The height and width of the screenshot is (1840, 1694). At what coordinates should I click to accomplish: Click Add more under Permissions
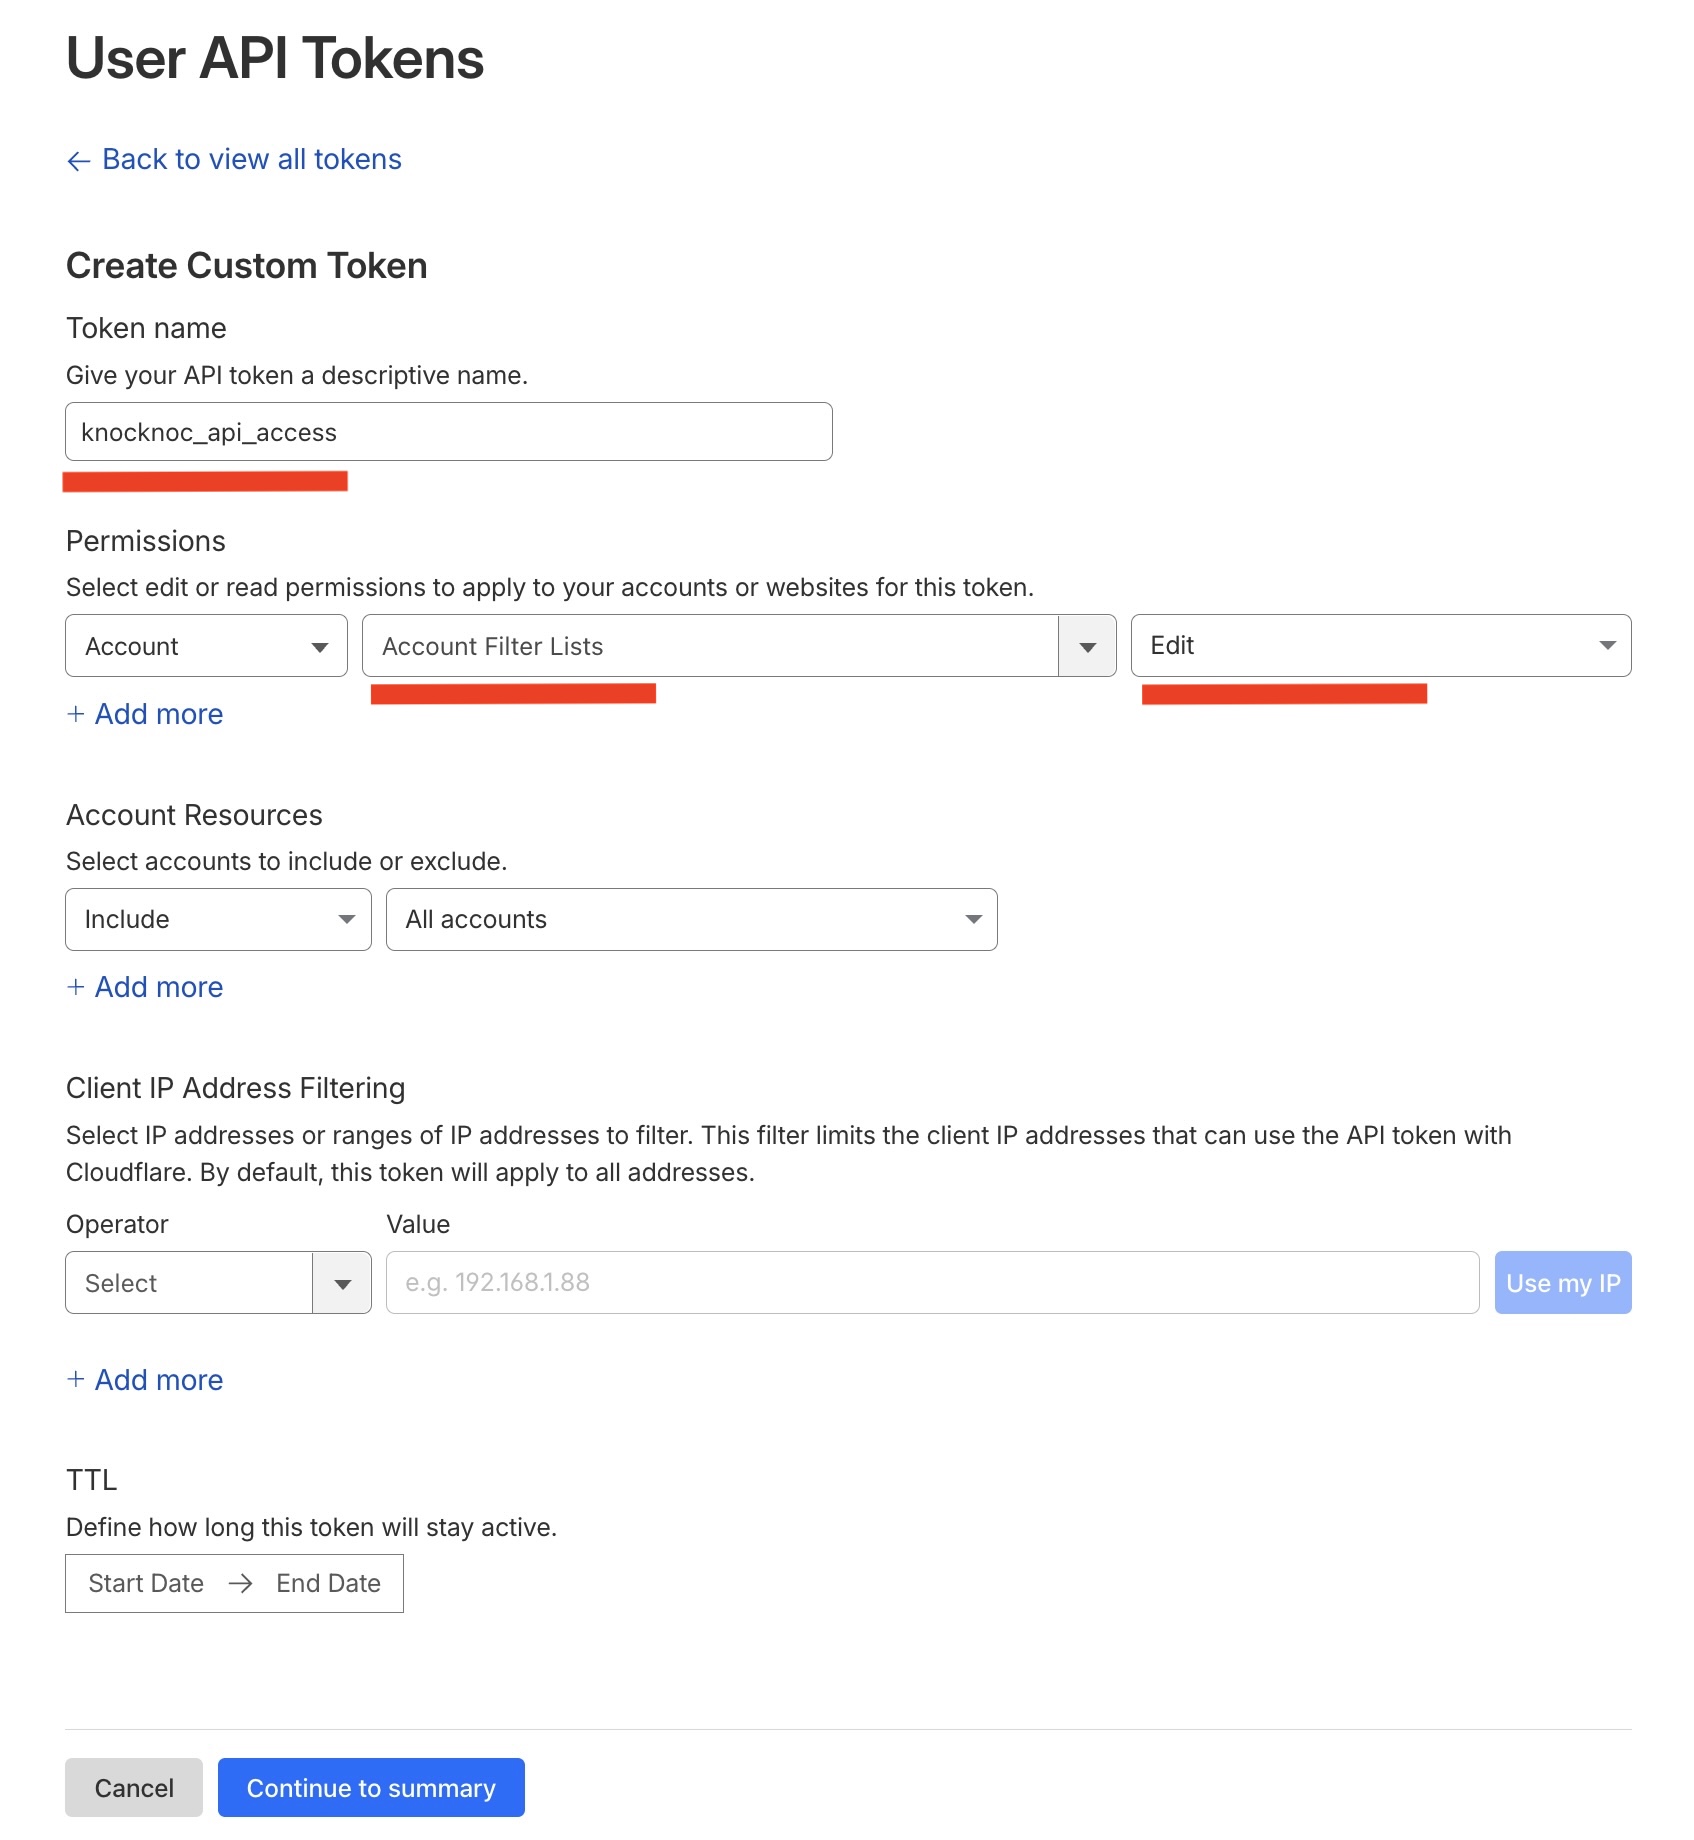[x=145, y=714]
